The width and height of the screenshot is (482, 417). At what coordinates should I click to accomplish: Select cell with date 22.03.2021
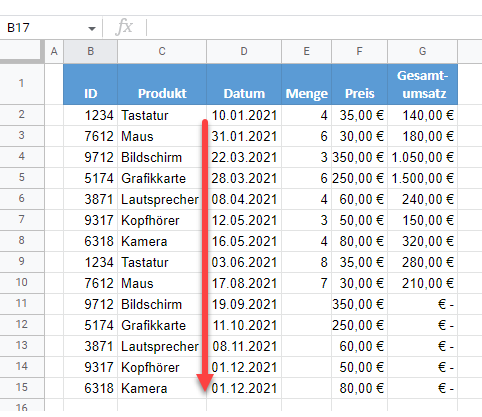[x=244, y=157]
